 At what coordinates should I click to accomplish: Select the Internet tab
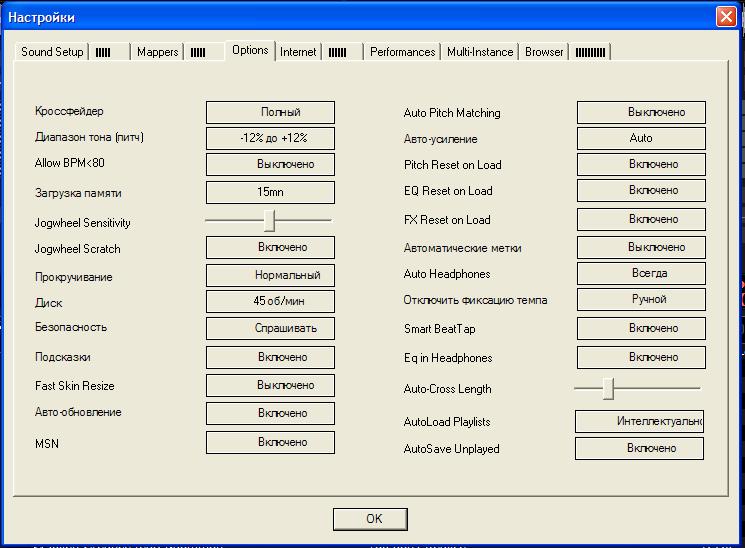tap(298, 52)
